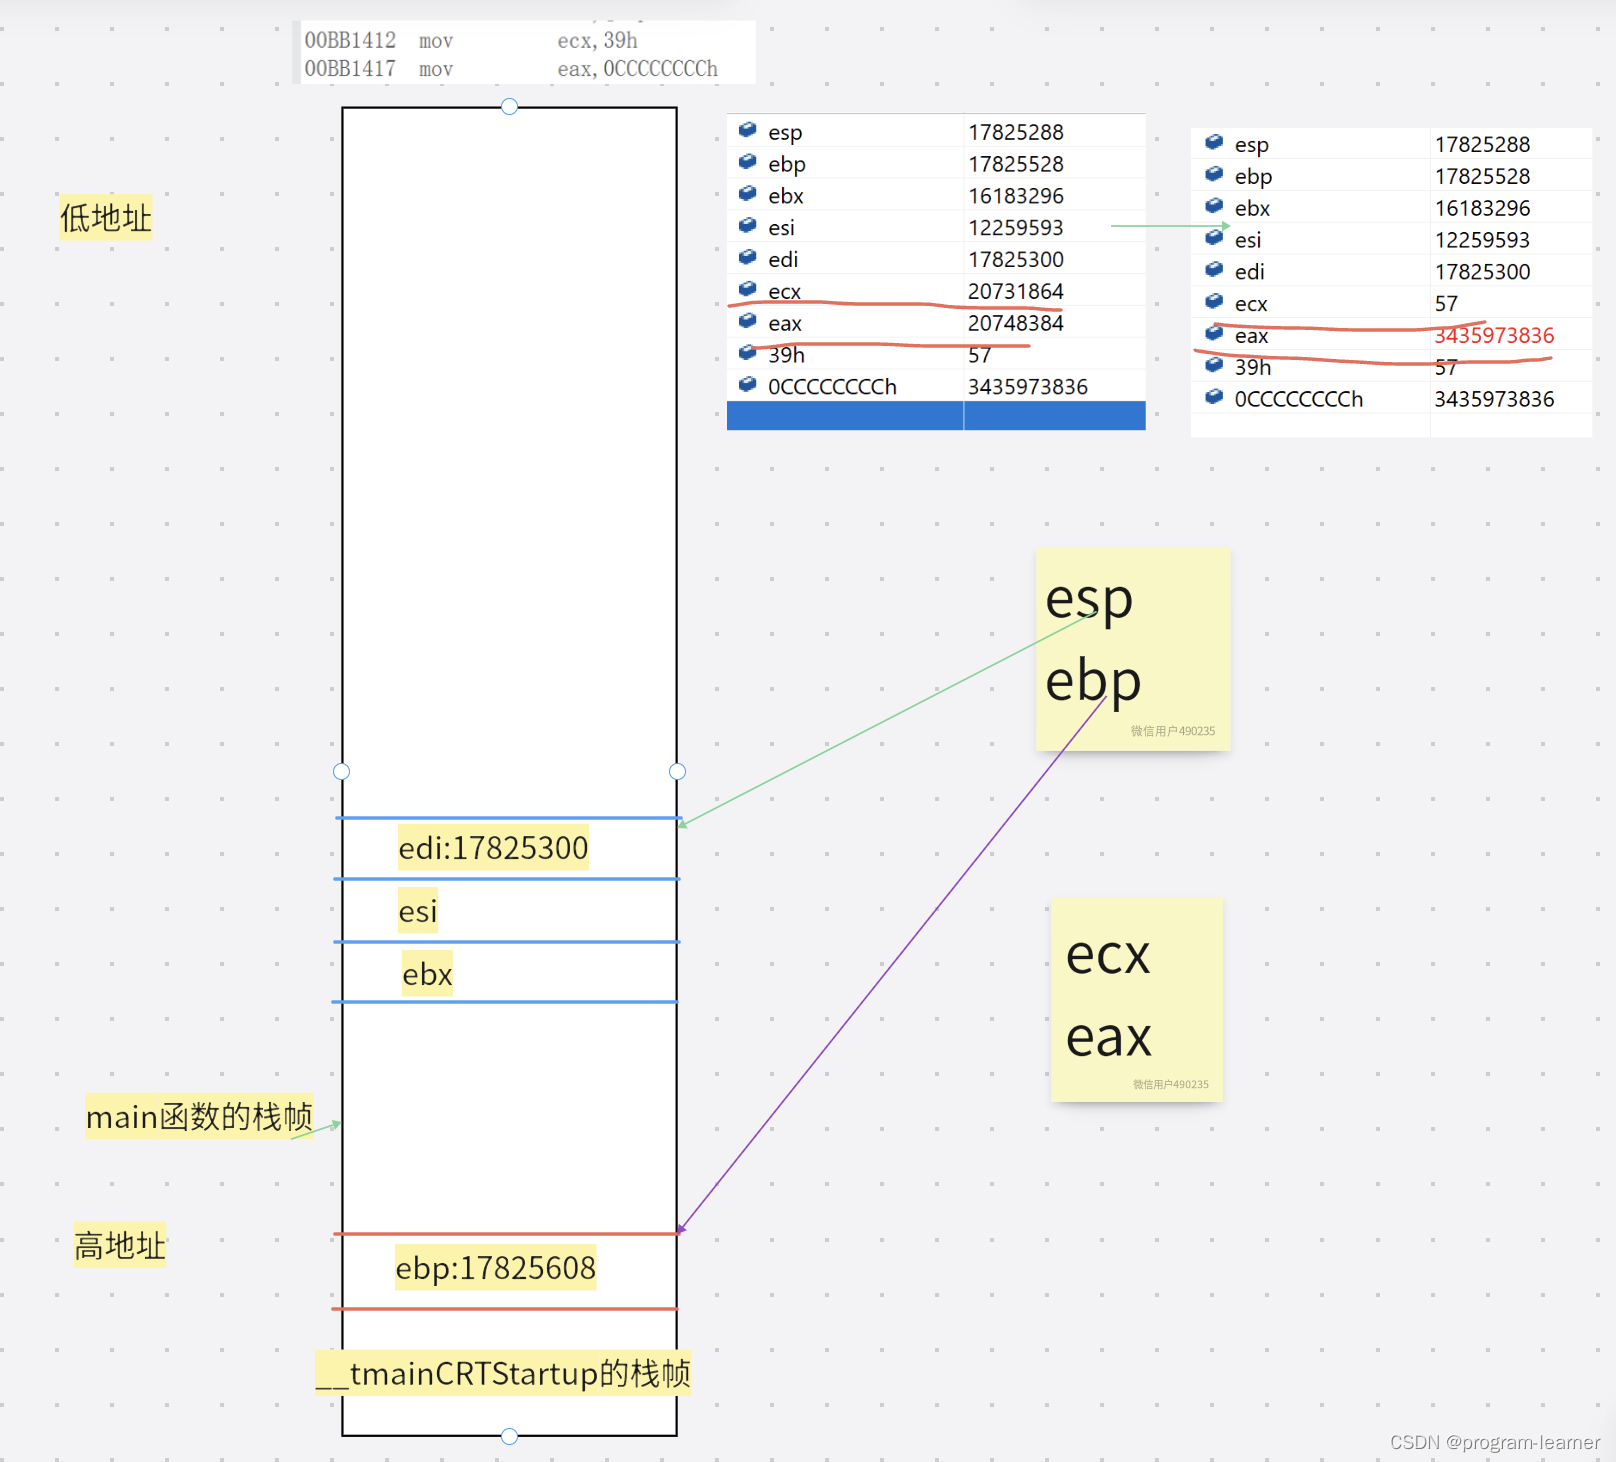Select the left middle handle of the stack rectangle
The height and width of the screenshot is (1462, 1616).
click(342, 771)
